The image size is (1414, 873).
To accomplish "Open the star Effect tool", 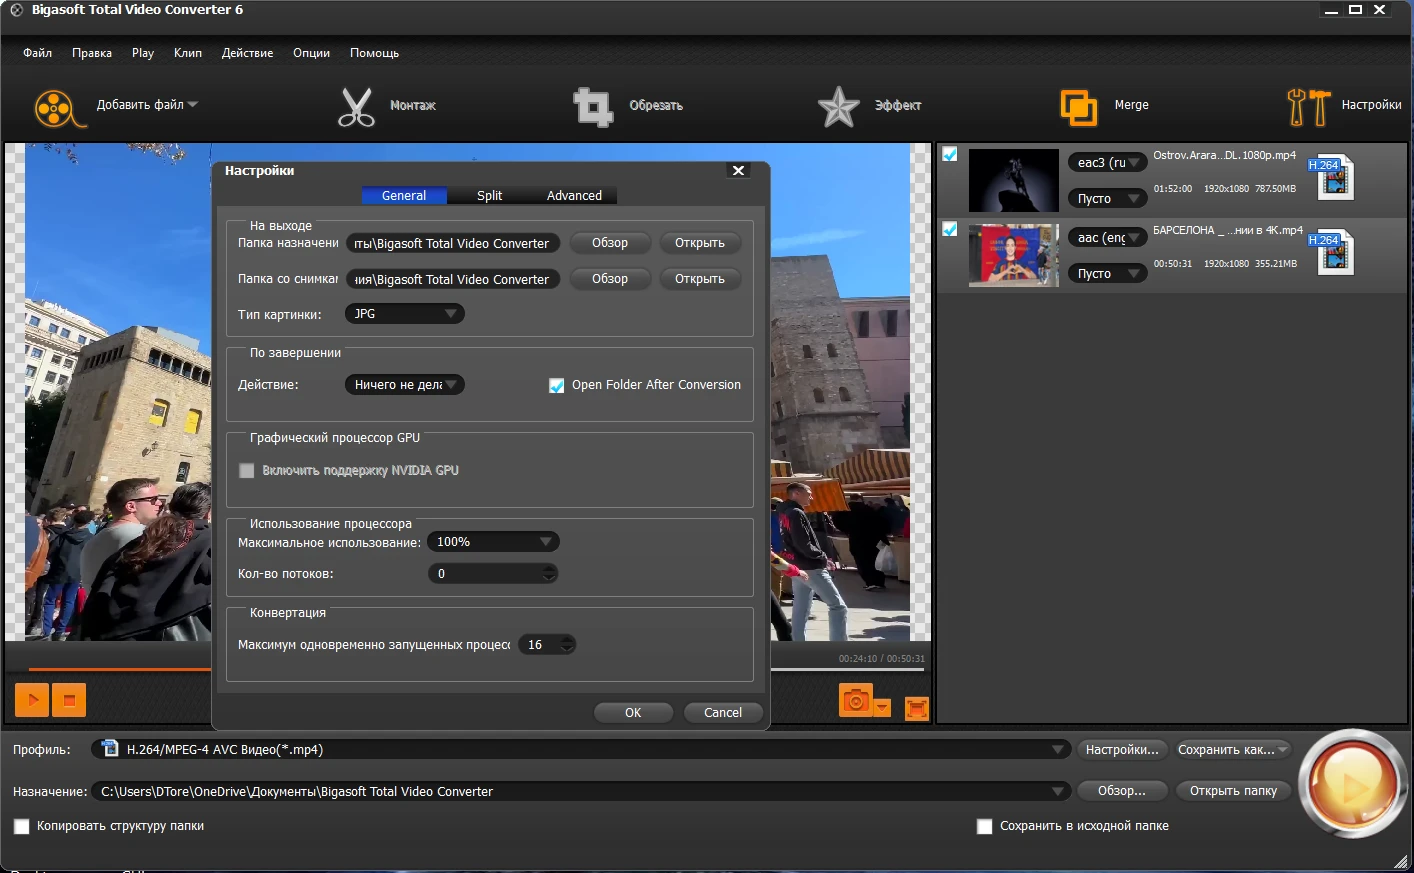I will pos(838,107).
